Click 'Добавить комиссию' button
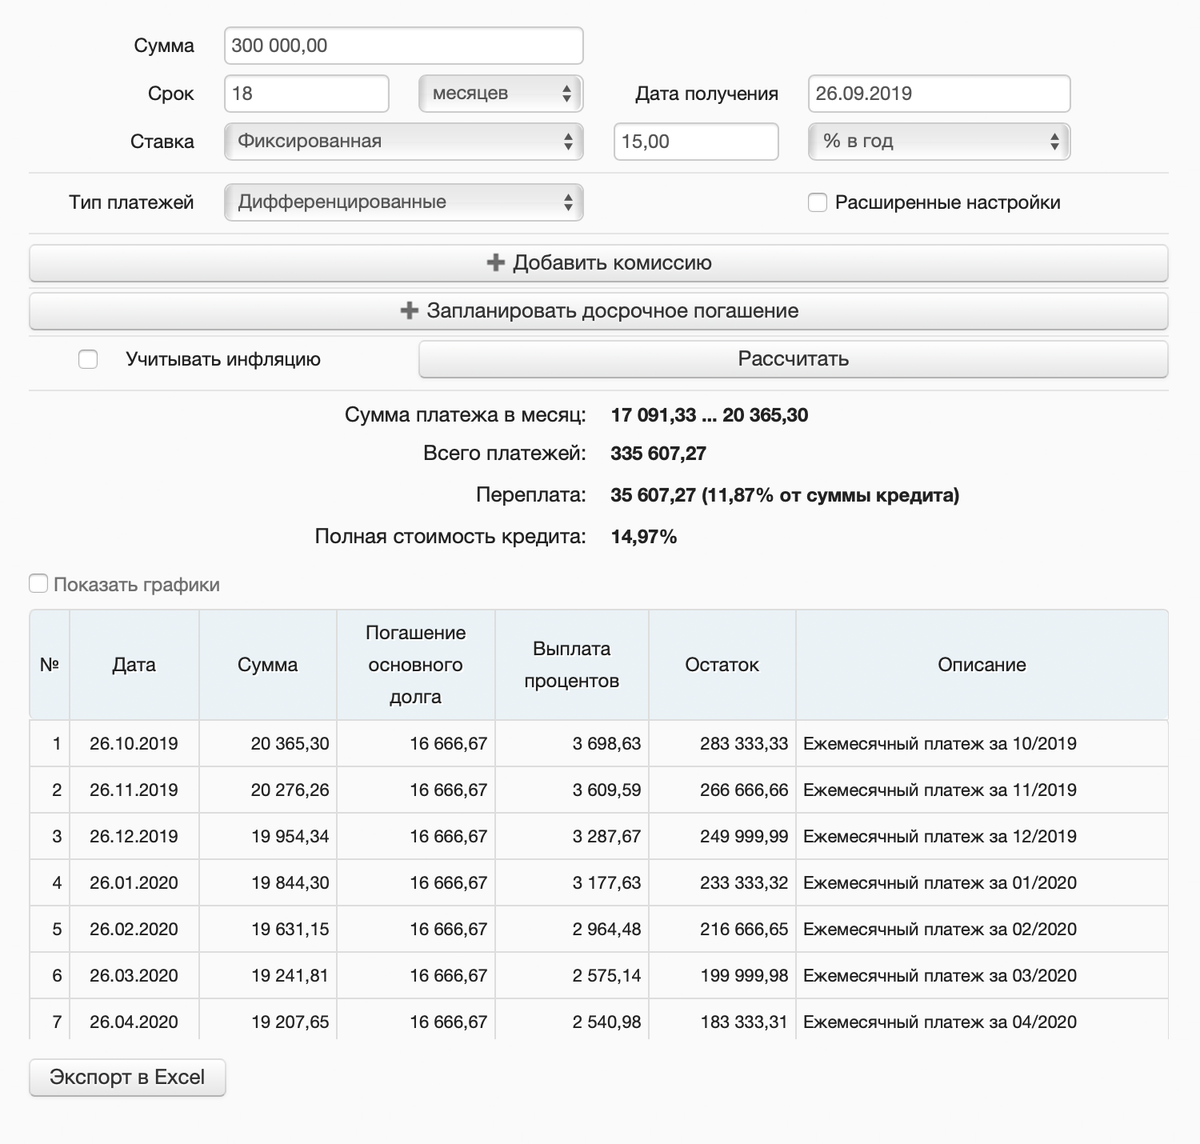Screen dimensions: 1200x1144 tap(598, 263)
